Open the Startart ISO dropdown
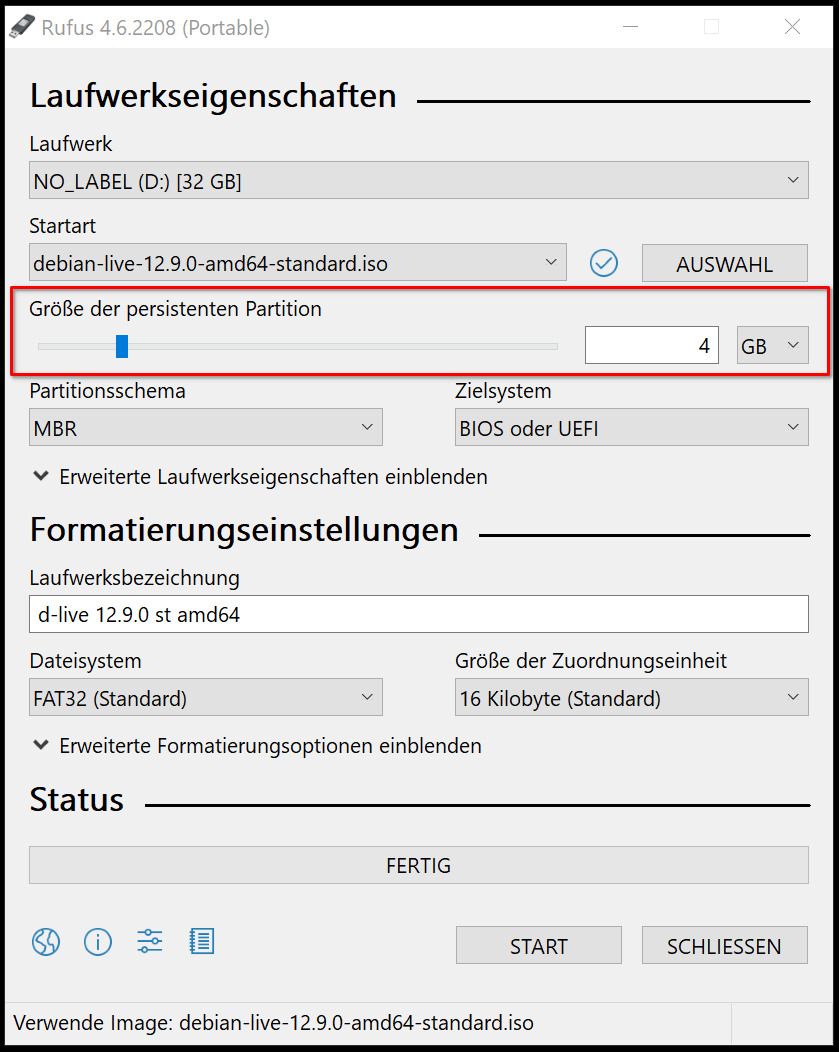This screenshot has height=1052, width=839. (x=297, y=263)
